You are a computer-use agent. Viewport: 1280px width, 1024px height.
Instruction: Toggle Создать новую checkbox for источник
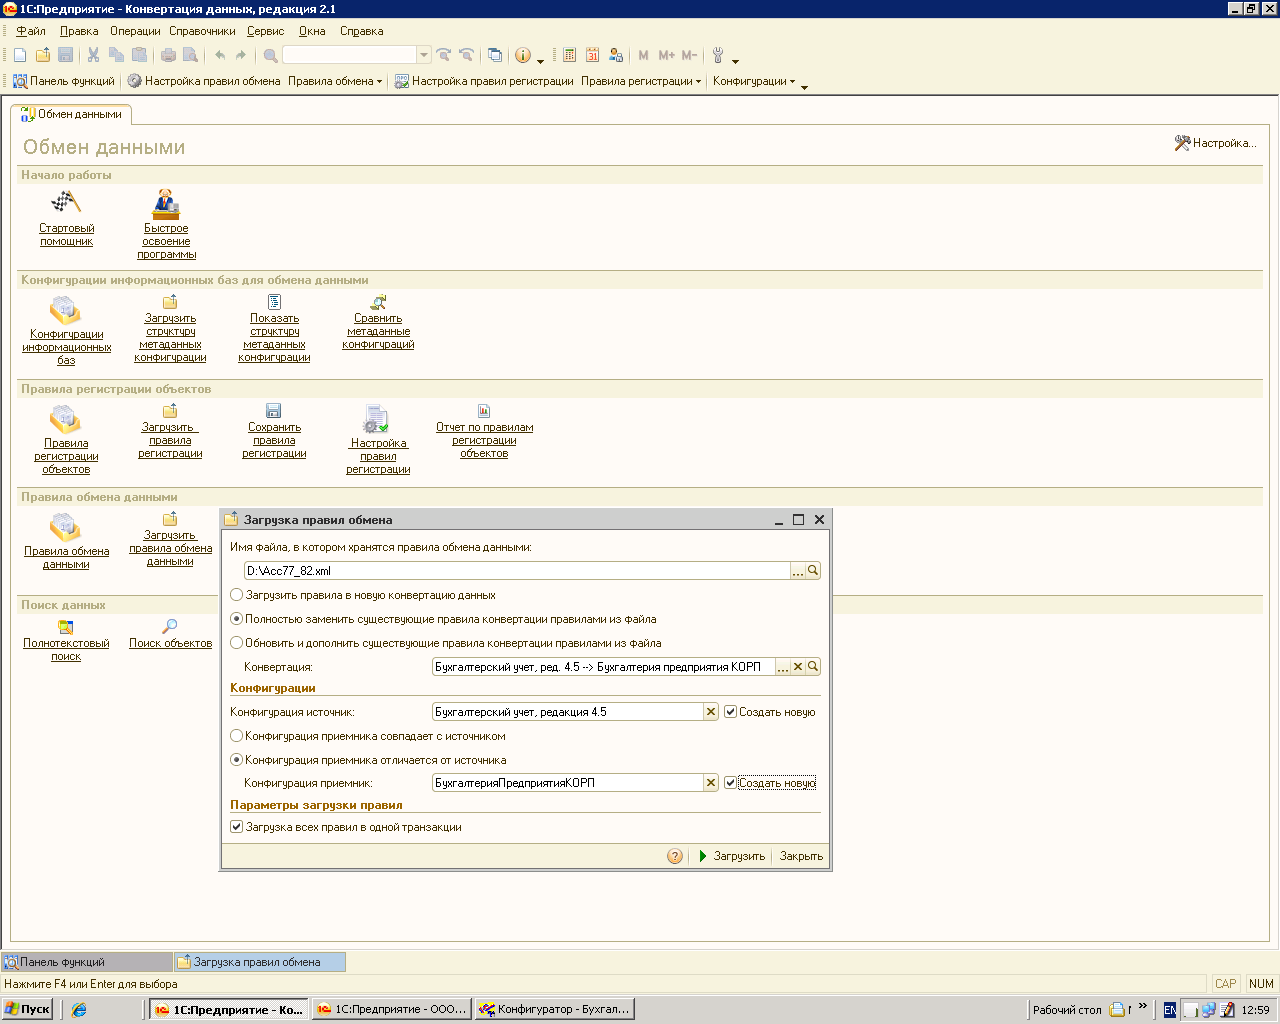[x=730, y=712]
